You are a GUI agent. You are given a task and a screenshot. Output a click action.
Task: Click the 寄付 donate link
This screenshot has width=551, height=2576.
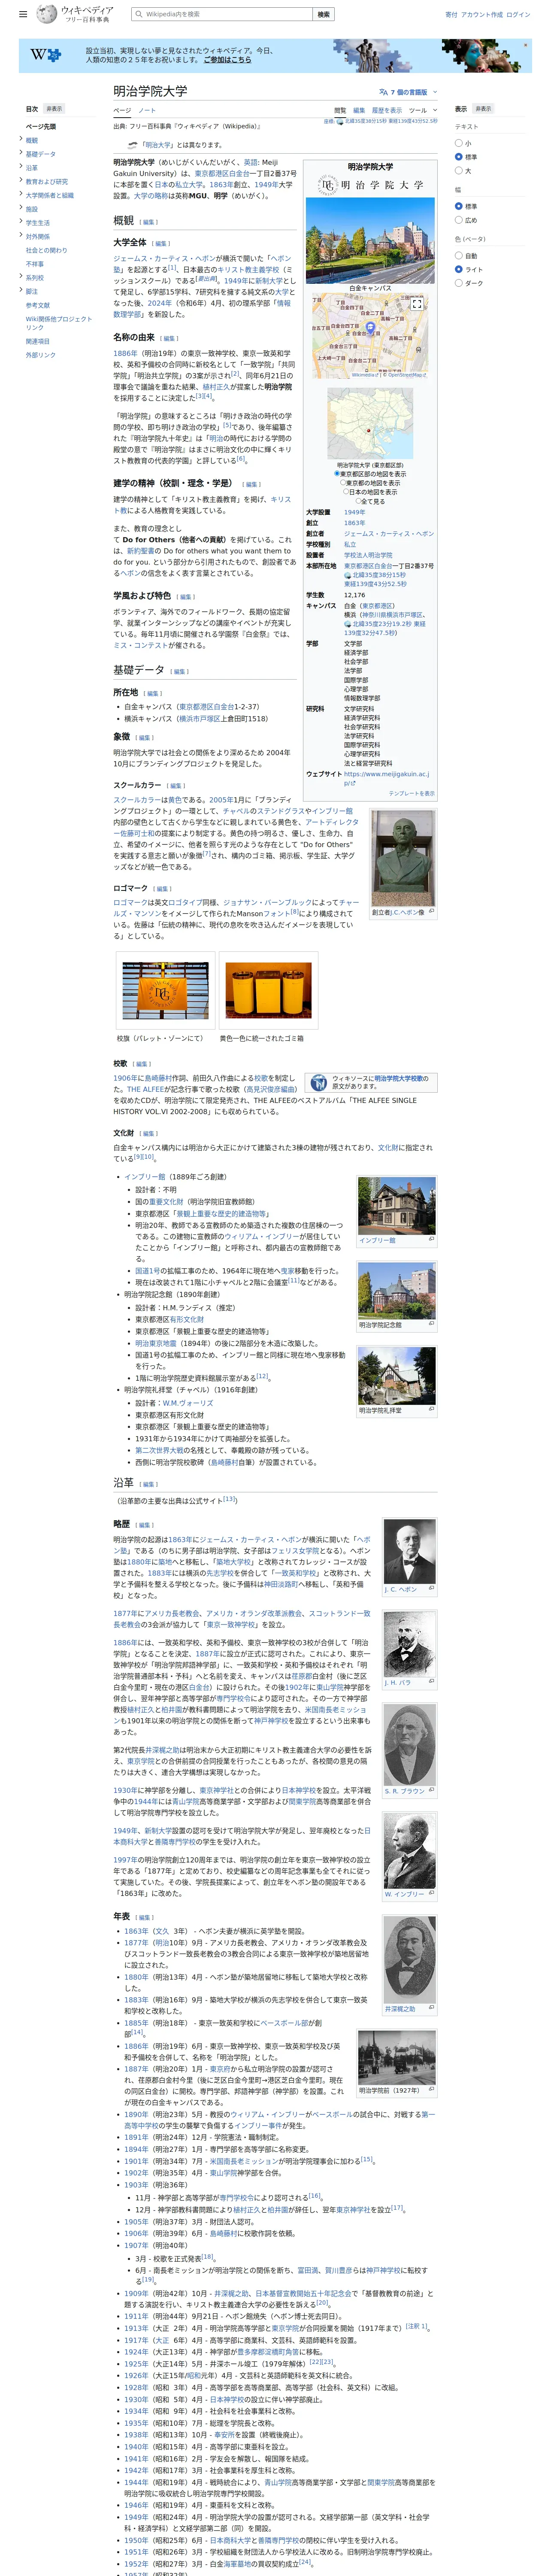click(451, 15)
